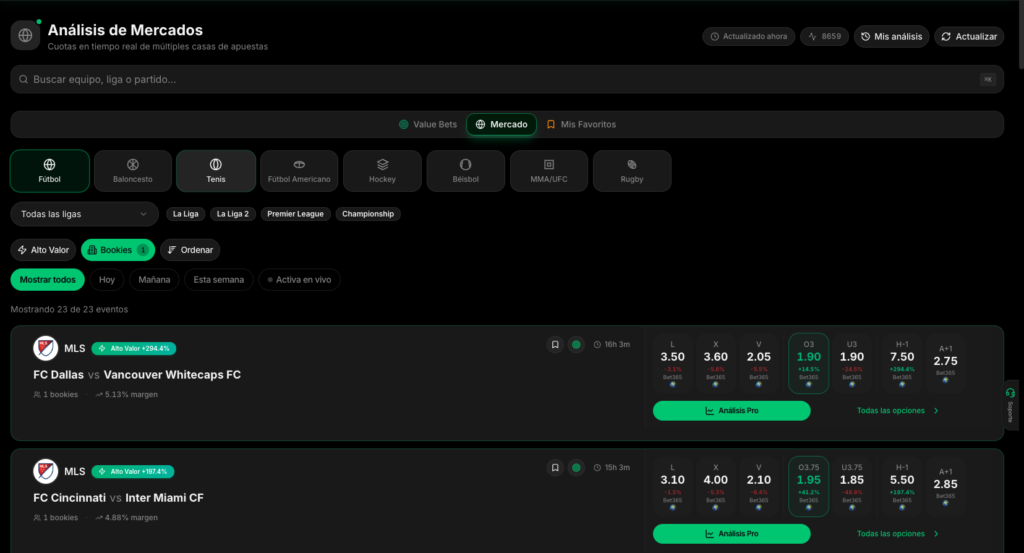The height and width of the screenshot is (553, 1024).
Task: Click the 8659 activity counter
Action: (x=824, y=37)
